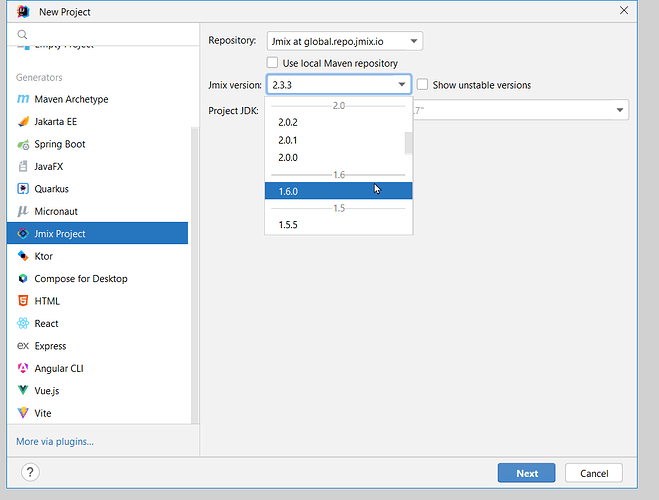Choose version 2.0.2 from the list

338,122
